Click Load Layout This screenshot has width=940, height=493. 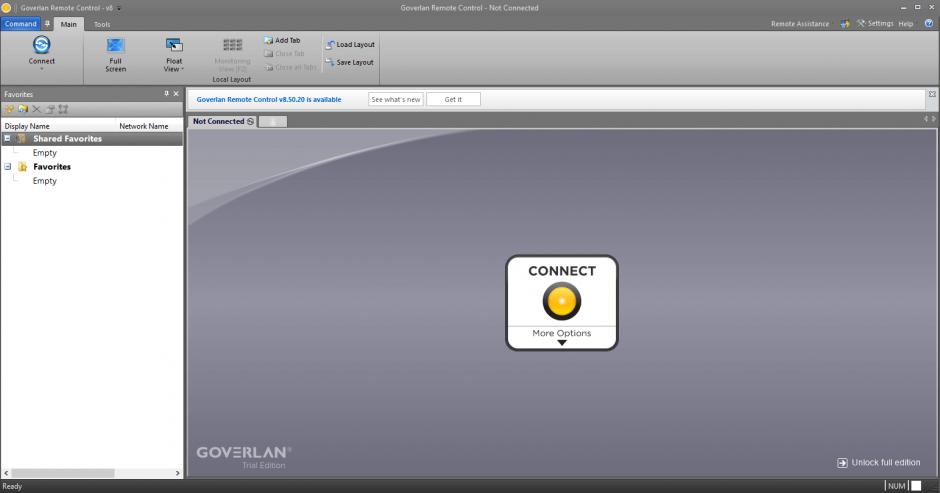(x=350, y=44)
